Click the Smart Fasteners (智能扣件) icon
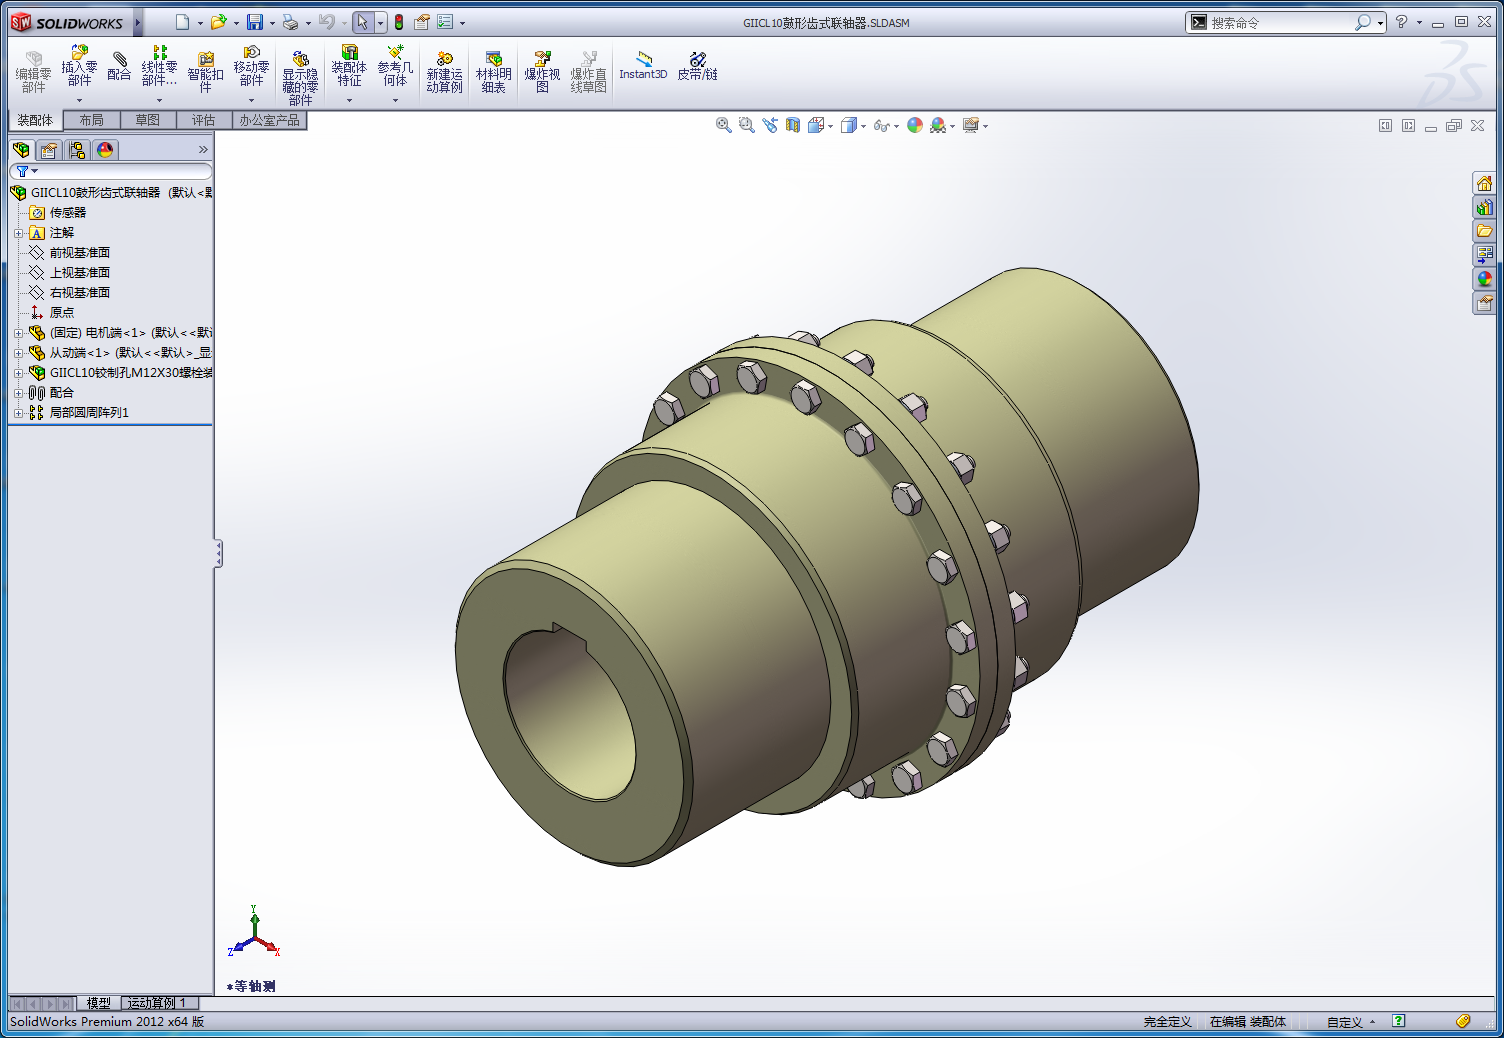The height and width of the screenshot is (1038, 1504). [x=205, y=71]
